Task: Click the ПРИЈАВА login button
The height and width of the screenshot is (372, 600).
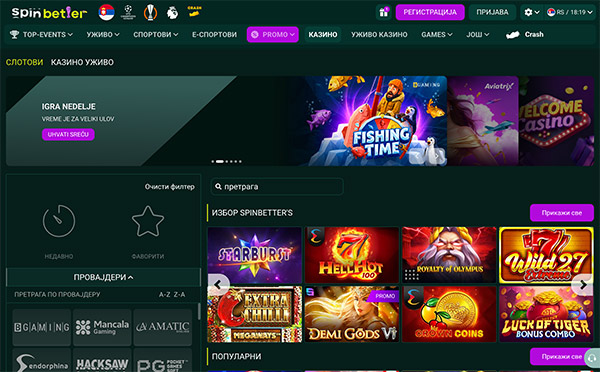Action: pos(492,12)
